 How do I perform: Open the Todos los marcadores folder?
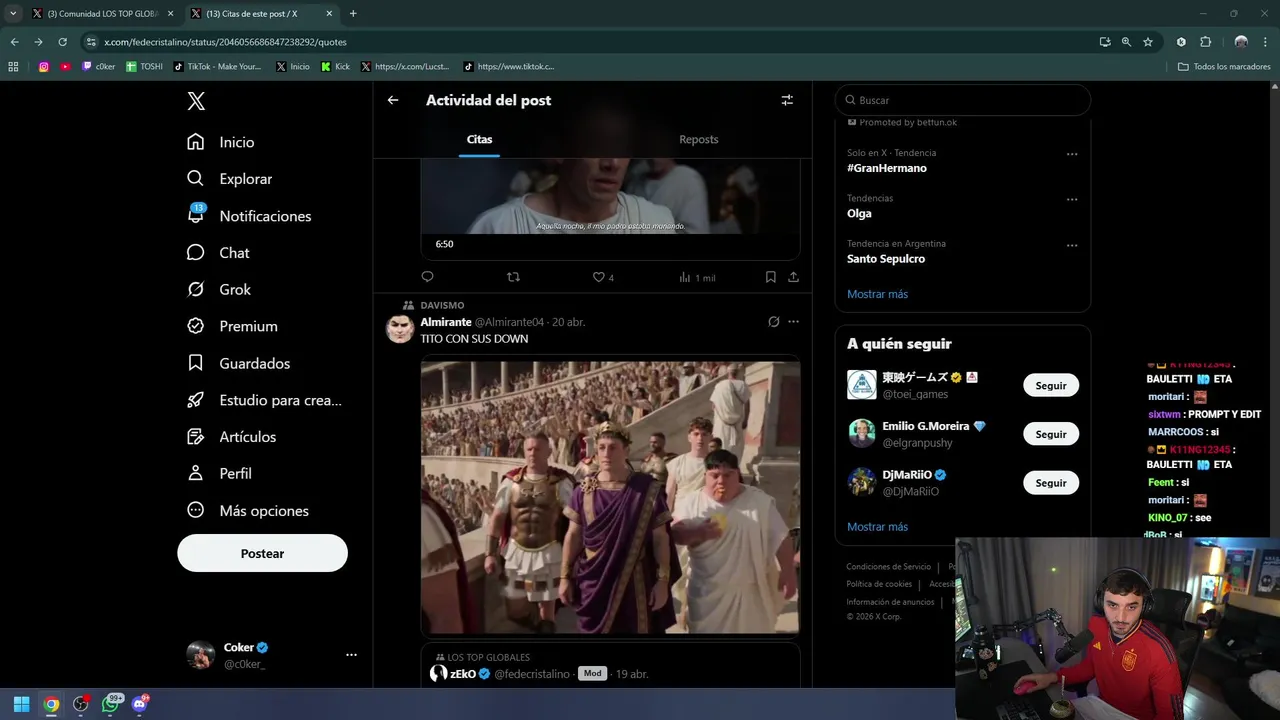(x=1224, y=67)
